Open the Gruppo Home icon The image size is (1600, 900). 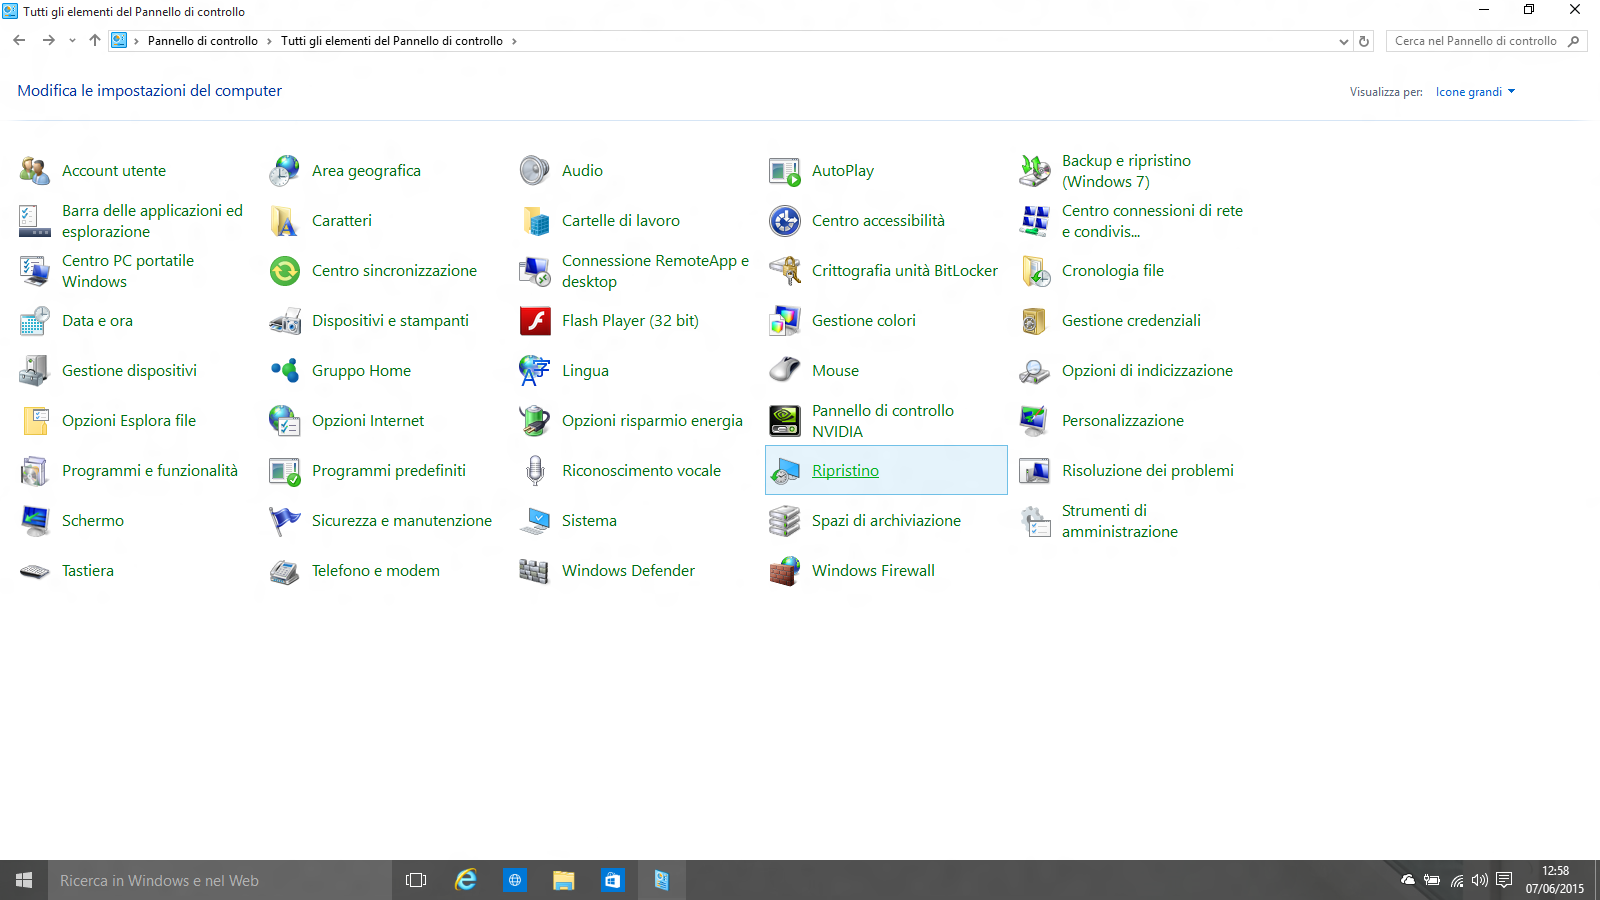click(x=285, y=371)
